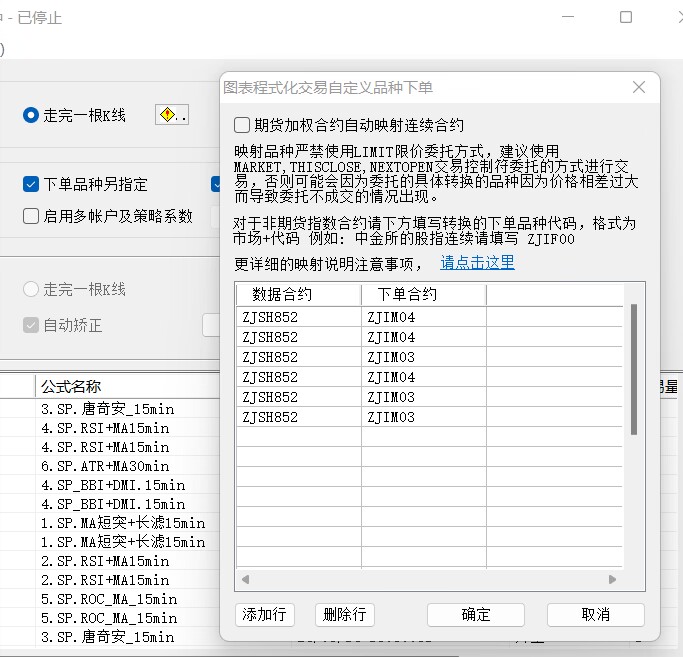Viewport: 683px width, 657px height.
Task: Select the active 走完一根K线 radio button
Action: point(30,115)
